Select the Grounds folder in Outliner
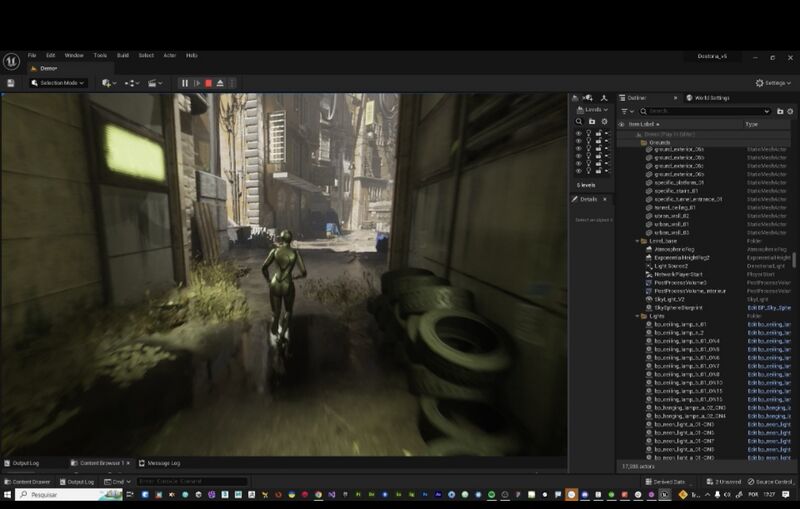This screenshot has height=509, width=800. click(660, 143)
